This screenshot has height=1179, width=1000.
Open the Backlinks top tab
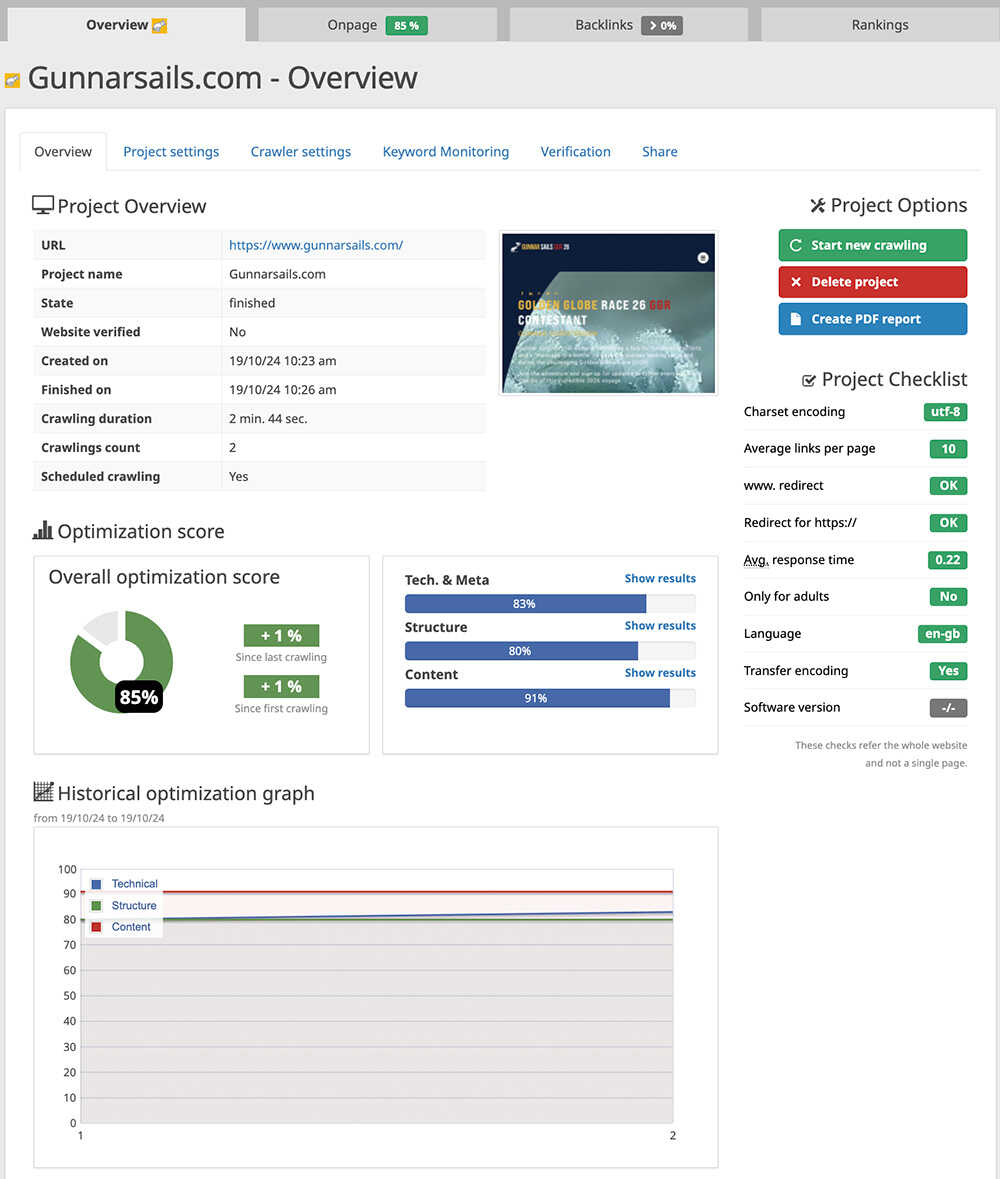[629, 25]
